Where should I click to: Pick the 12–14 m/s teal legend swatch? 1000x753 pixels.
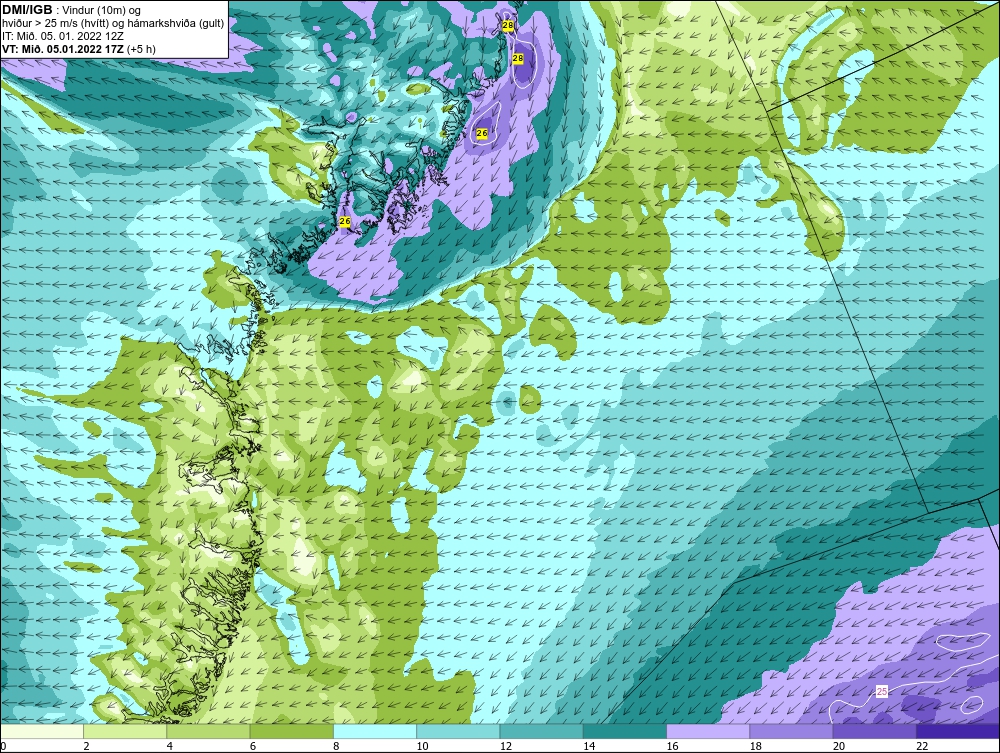pos(541,732)
